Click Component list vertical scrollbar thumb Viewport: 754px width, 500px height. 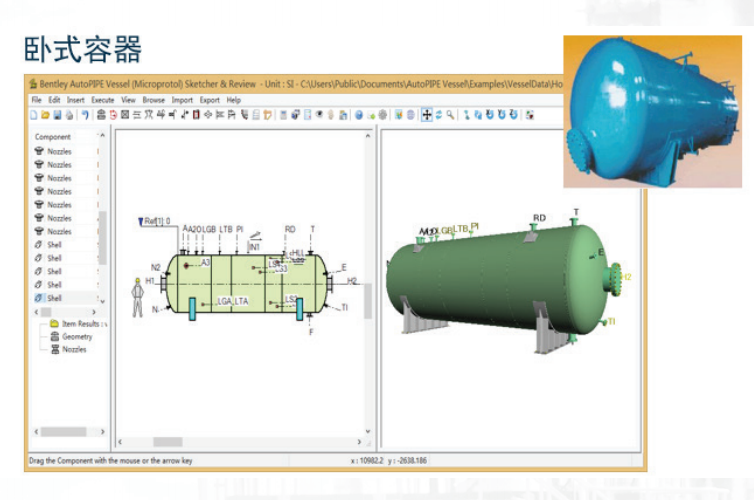[x=102, y=238]
